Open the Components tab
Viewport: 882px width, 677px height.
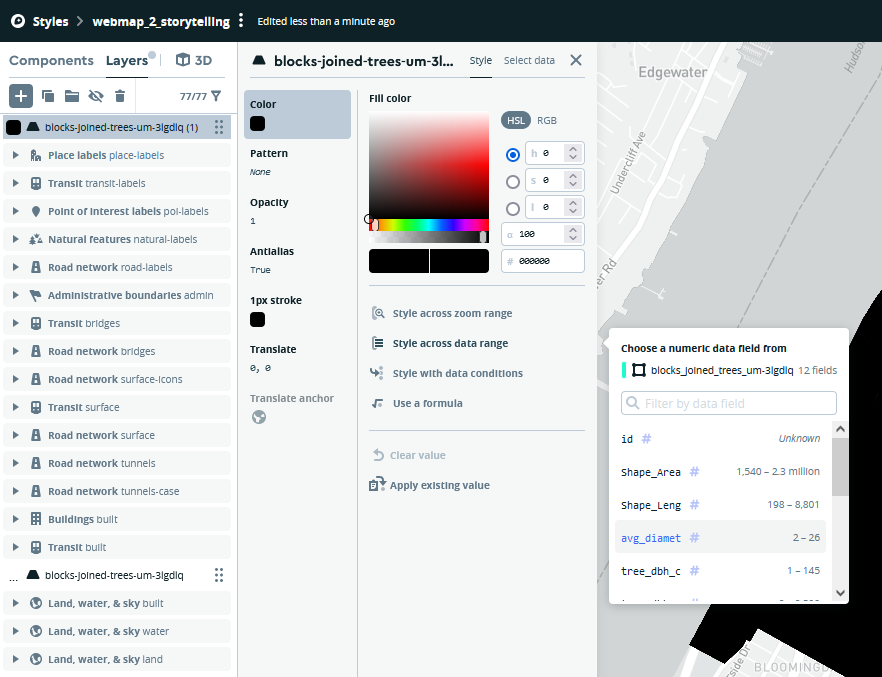[51, 60]
